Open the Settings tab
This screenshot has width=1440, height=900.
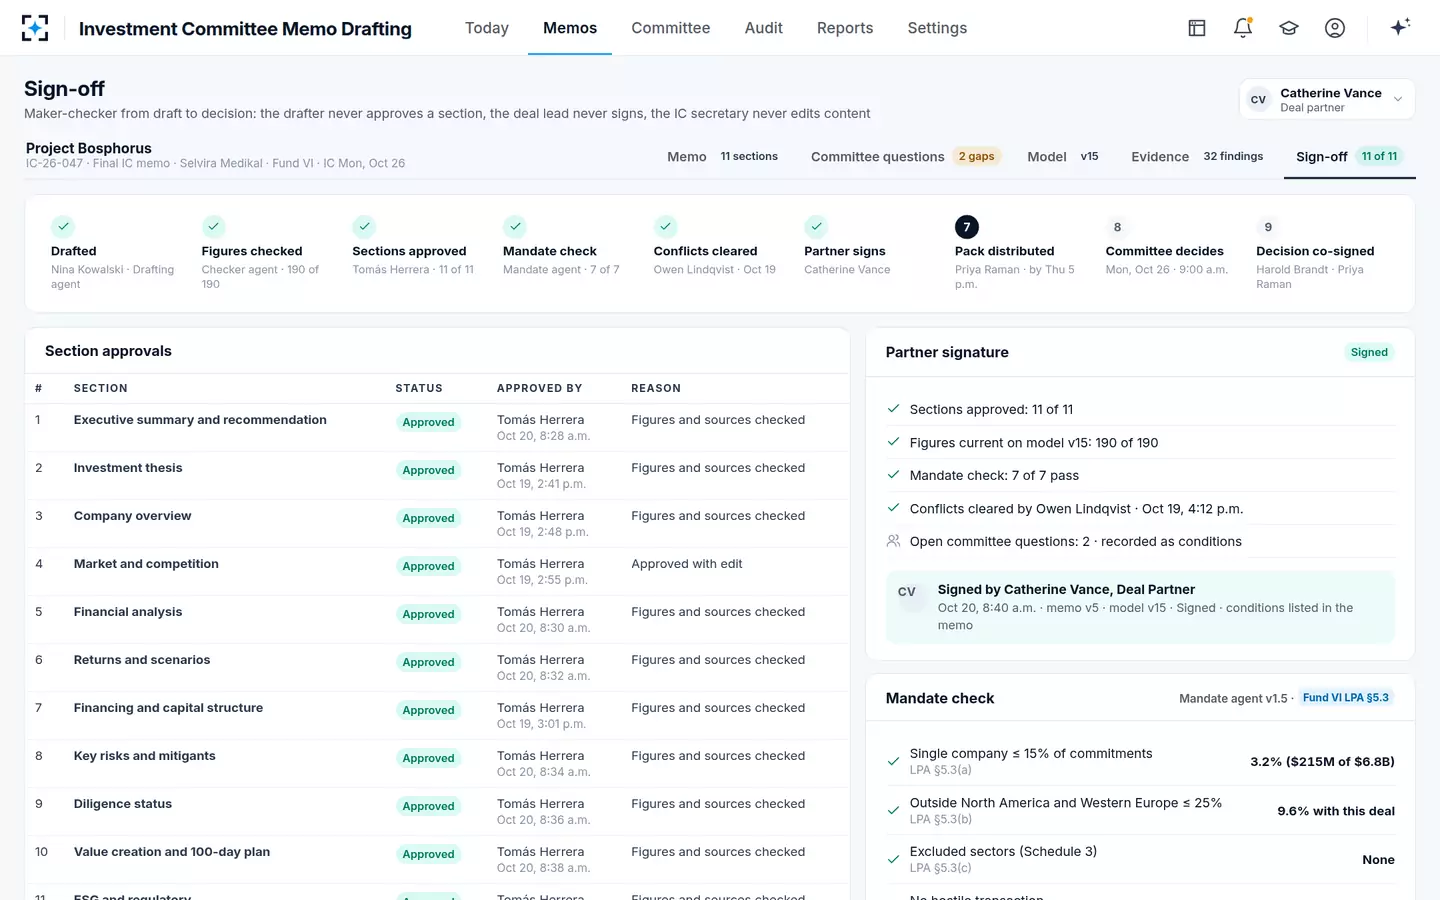pos(937,28)
